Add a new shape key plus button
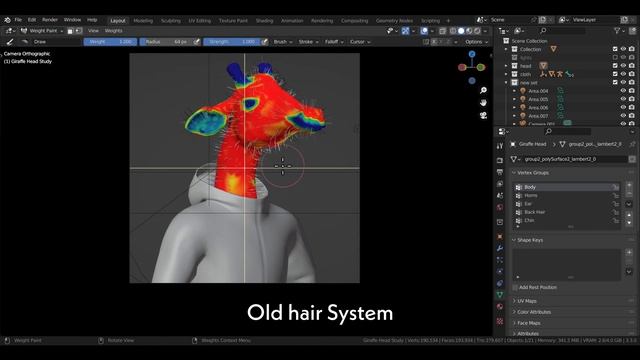640x360 pixels. click(629, 253)
